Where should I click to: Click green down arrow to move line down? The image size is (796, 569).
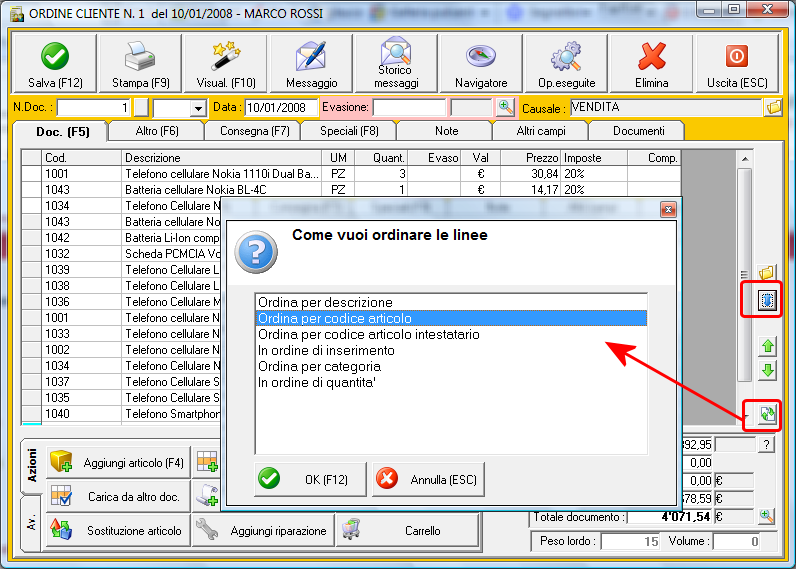point(768,370)
